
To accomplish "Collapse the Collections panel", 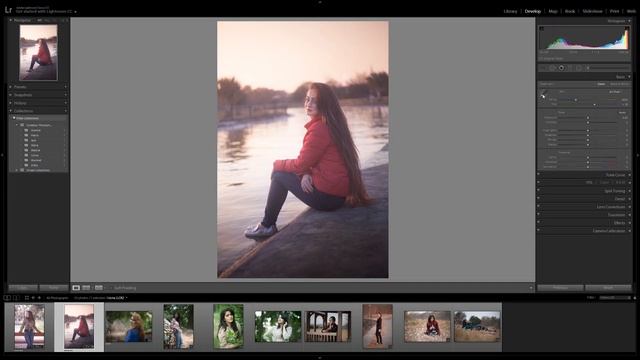I will 11,111.
